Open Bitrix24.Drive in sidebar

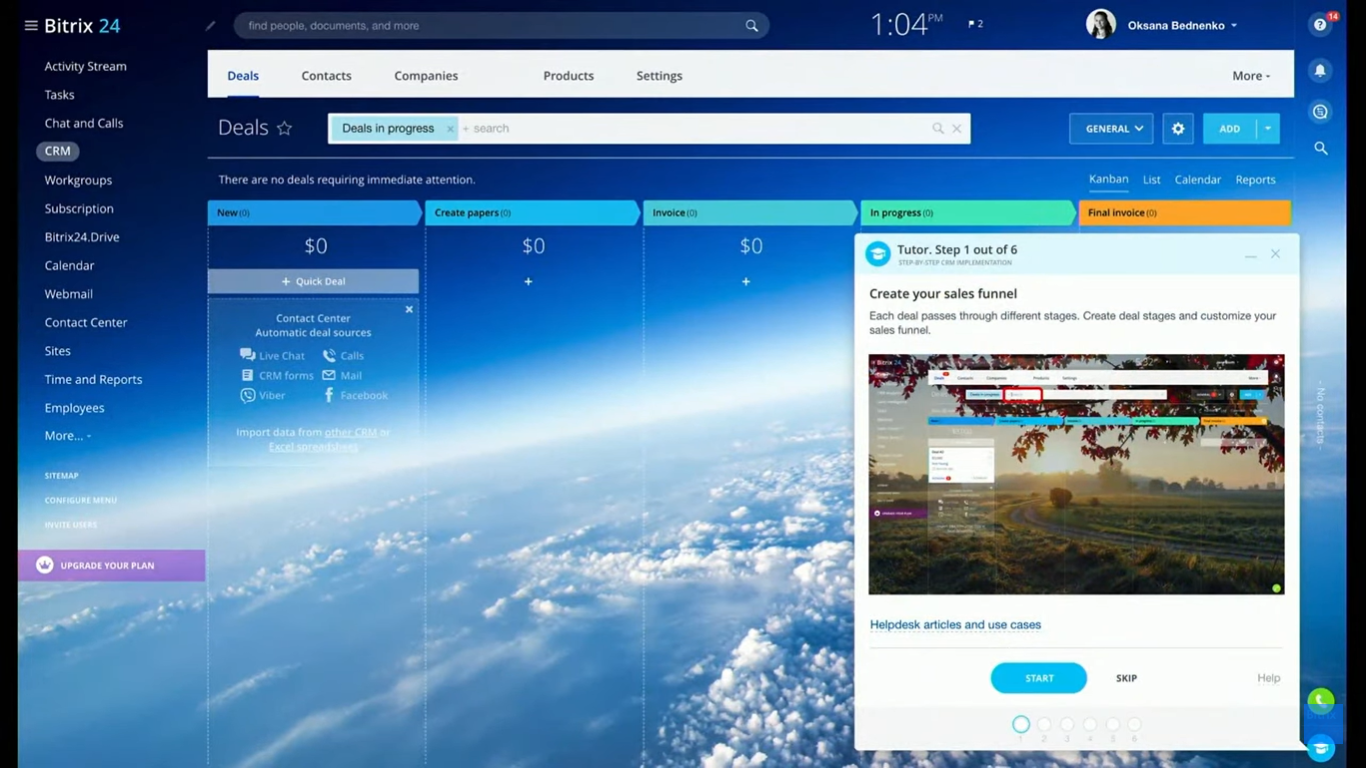[x=82, y=237]
